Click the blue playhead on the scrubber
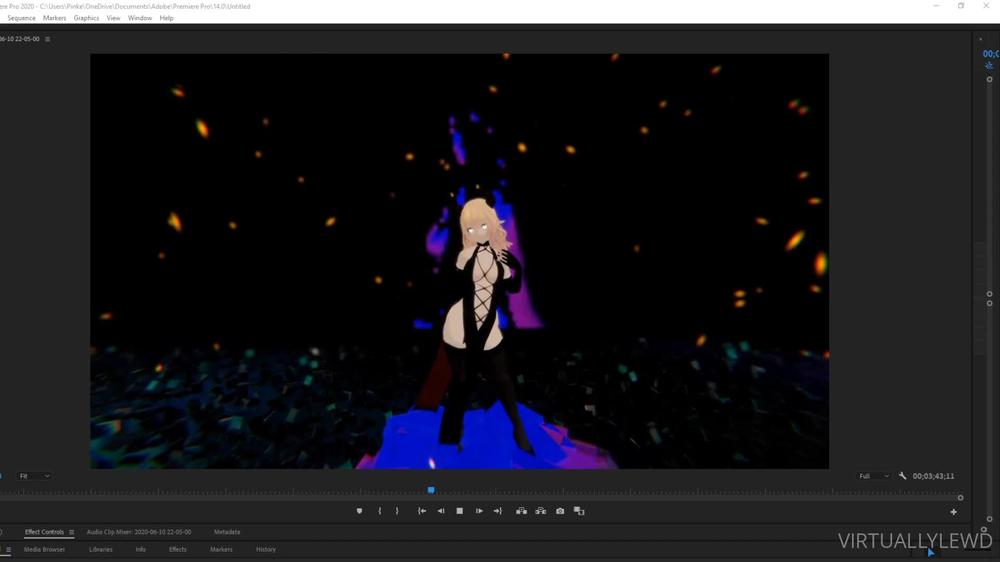This screenshot has width=1000, height=562. (431, 490)
